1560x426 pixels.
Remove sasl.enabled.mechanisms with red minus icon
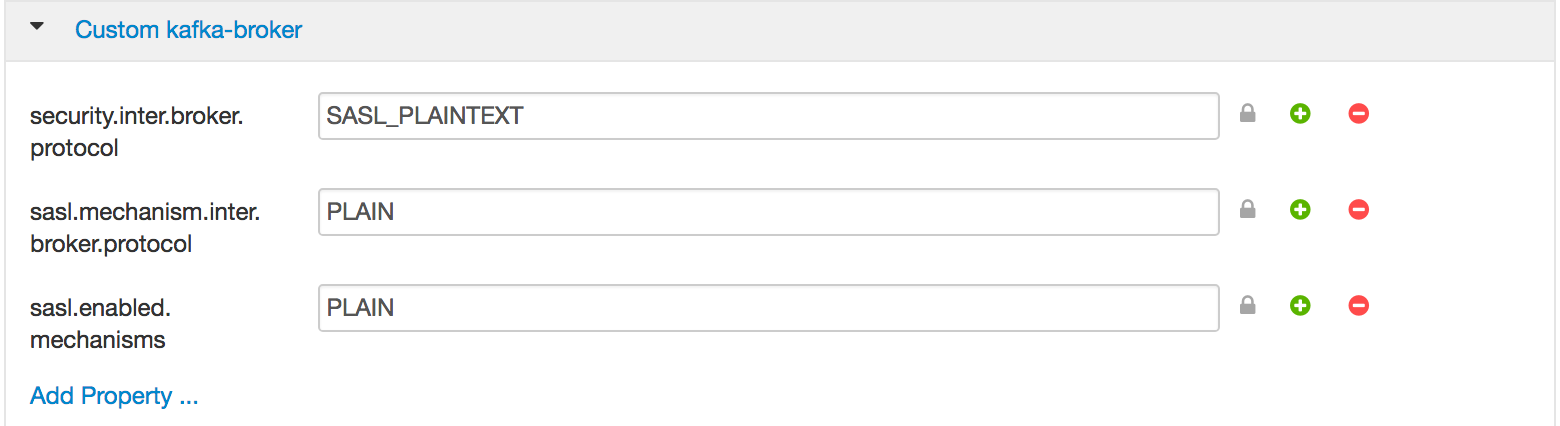[x=1358, y=306]
